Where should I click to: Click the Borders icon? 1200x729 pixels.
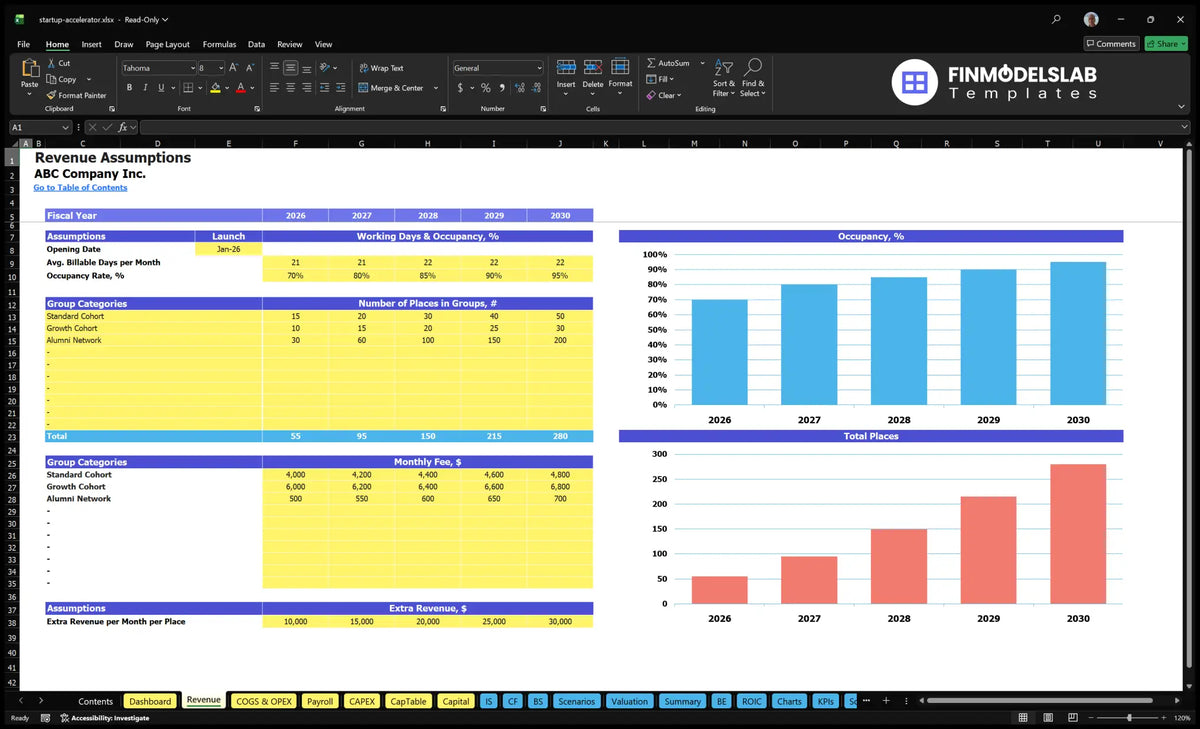[x=188, y=88]
